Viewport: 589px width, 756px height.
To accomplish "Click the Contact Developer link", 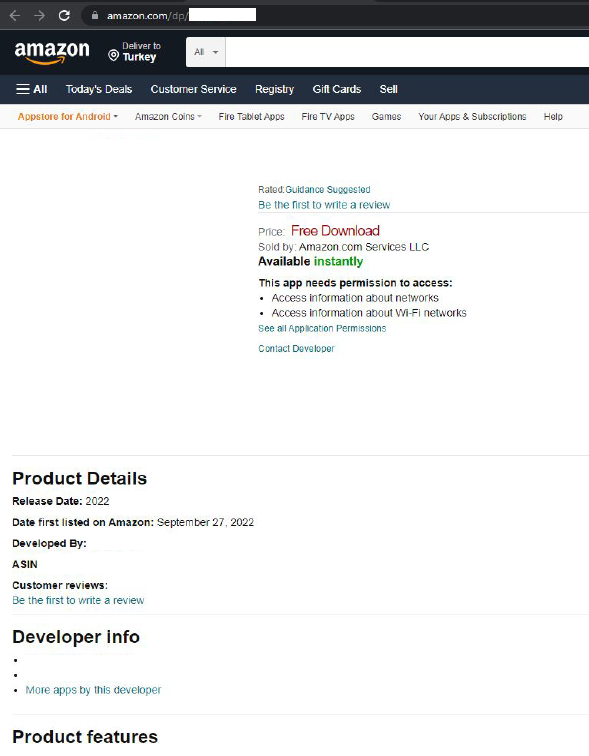I will click(x=296, y=349).
